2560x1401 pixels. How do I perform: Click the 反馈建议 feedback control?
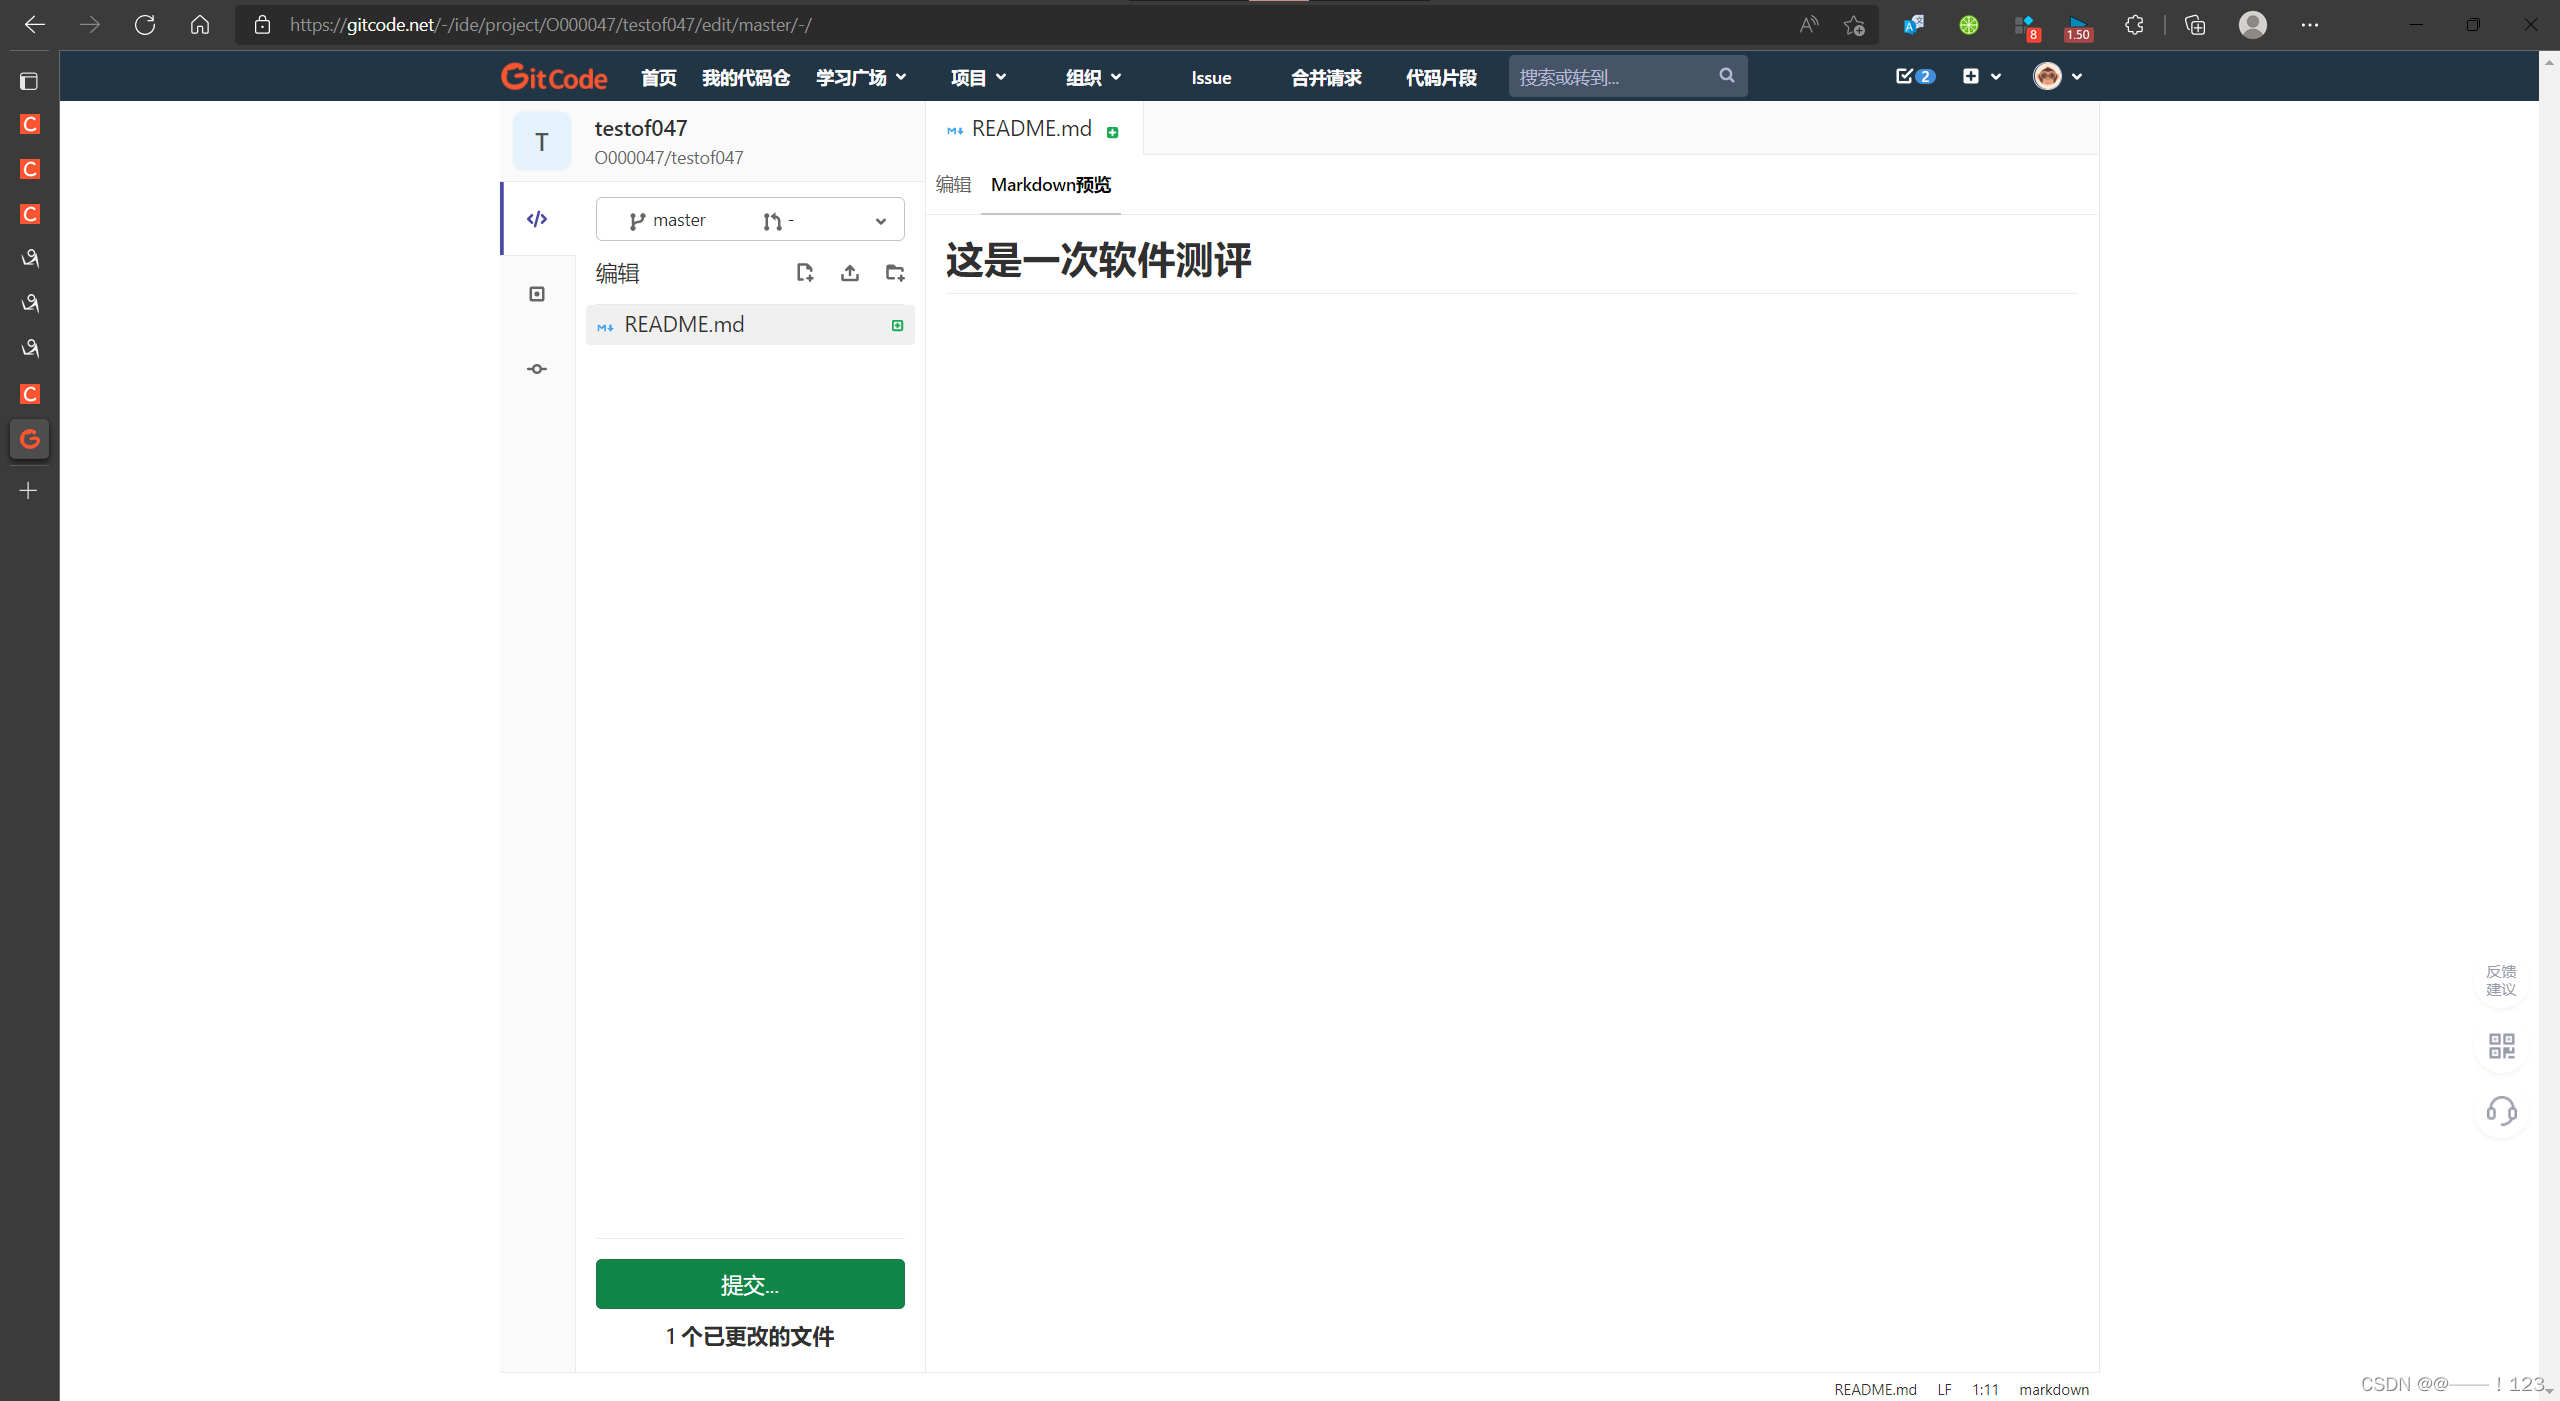[2500, 979]
